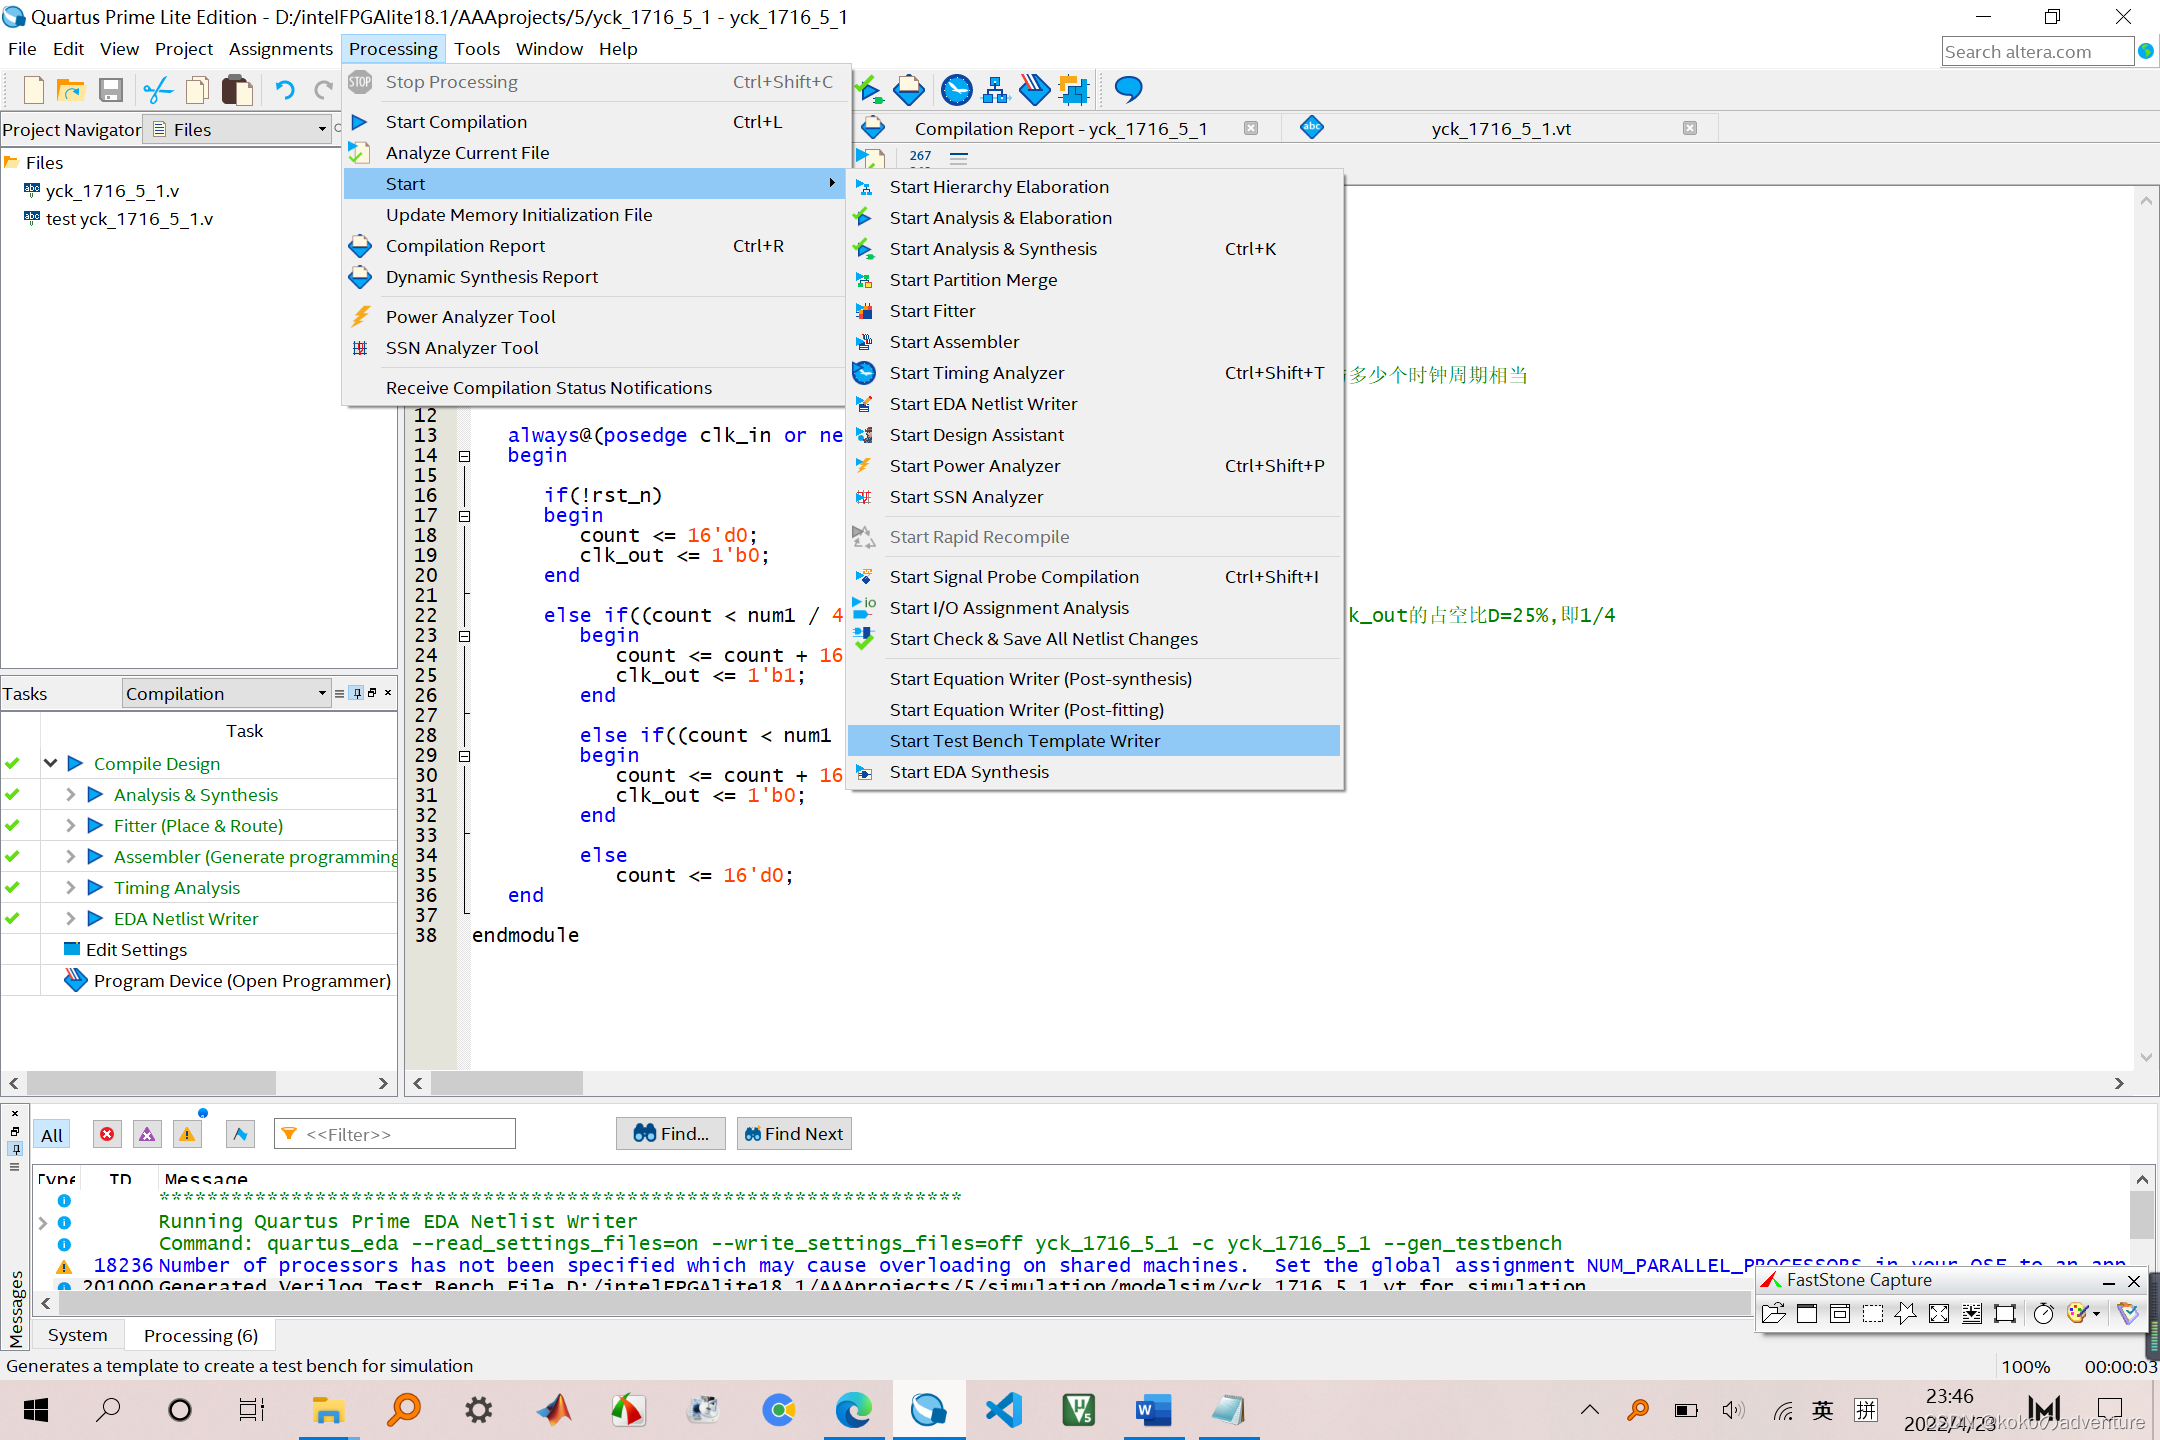
Task: Open Microsoft Edge from taskbar
Action: point(853,1410)
